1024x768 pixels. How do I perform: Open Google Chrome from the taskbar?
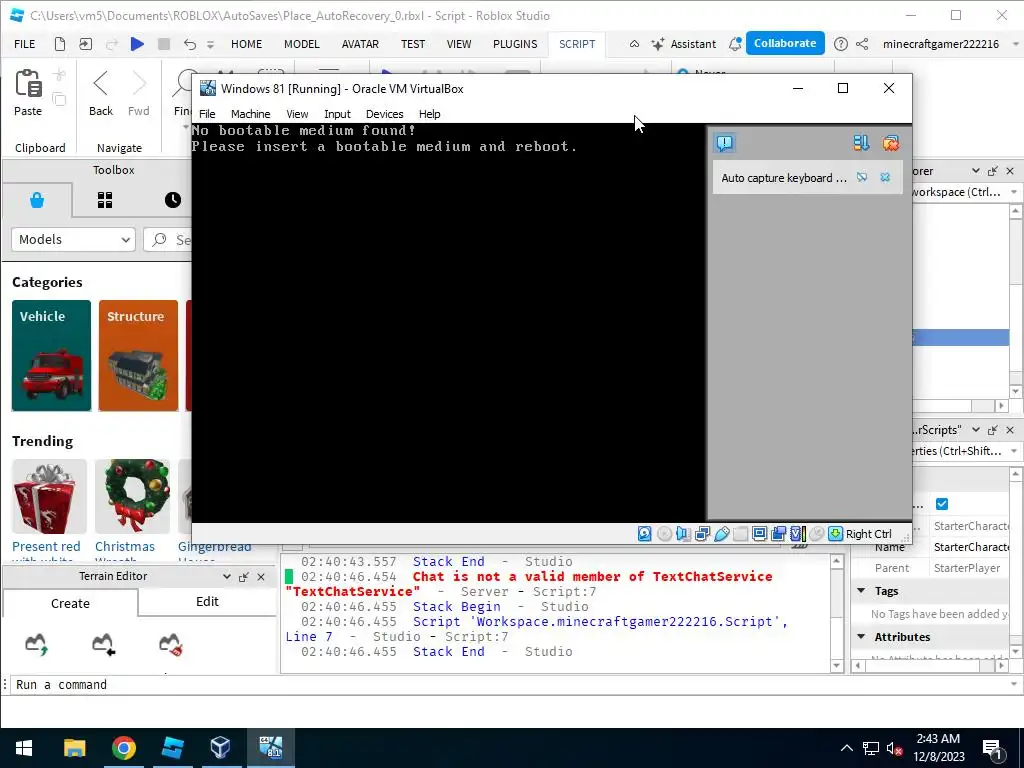coord(123,748)
